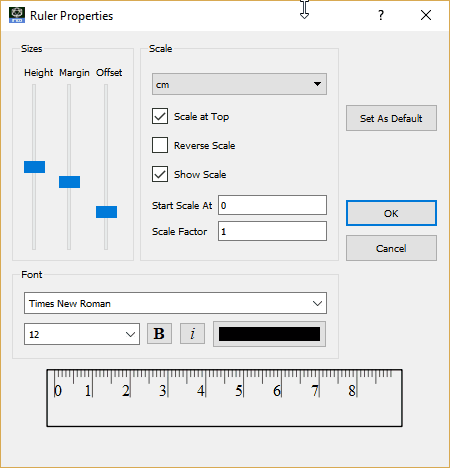This screenshot has width=450, height=468.
Task: Close the Ruler Properties dialog
Action: click(x=426, y=15)
